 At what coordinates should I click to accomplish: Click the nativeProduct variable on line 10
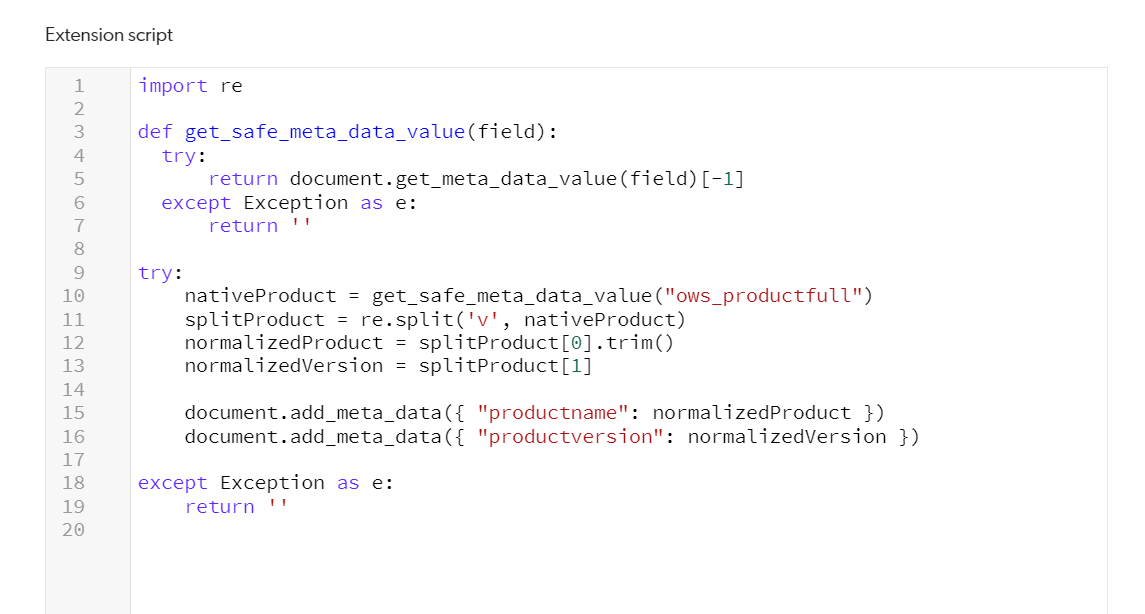(x=261, y=296)
